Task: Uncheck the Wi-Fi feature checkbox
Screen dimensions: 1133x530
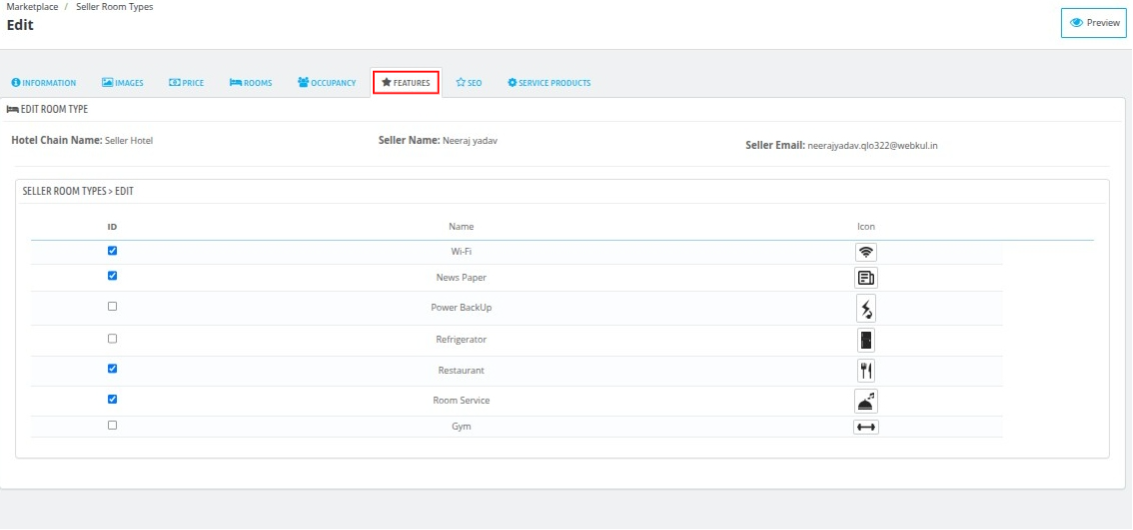Action: 112,251
